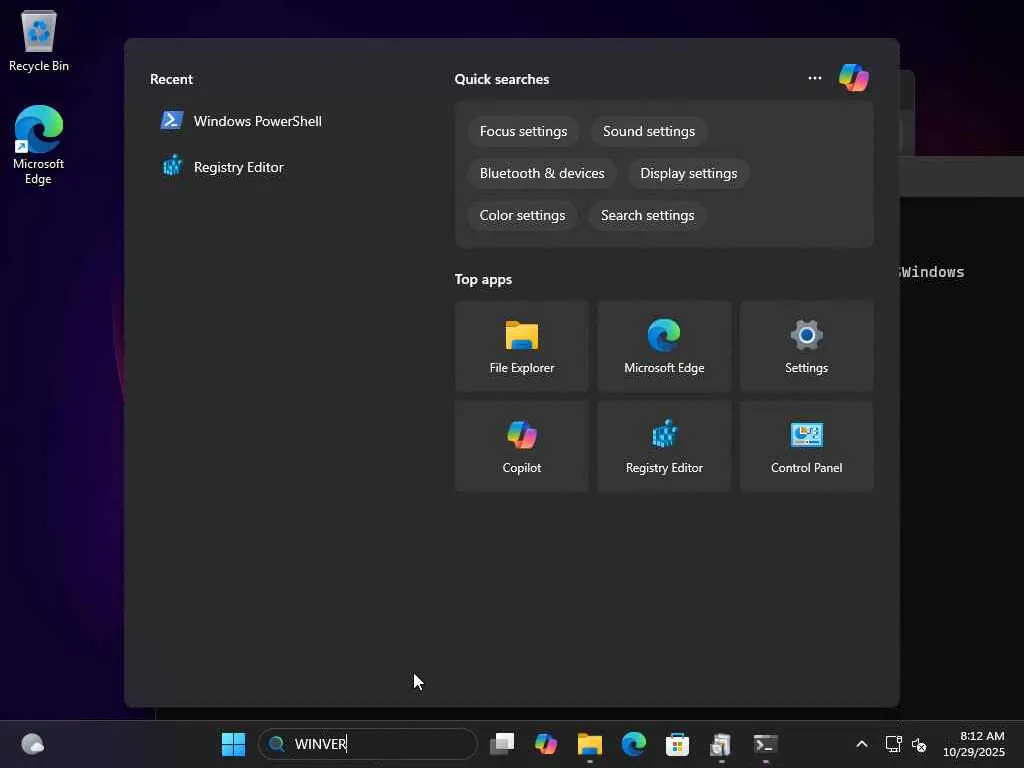Open Settings from Top apps

tap(807, 346)
